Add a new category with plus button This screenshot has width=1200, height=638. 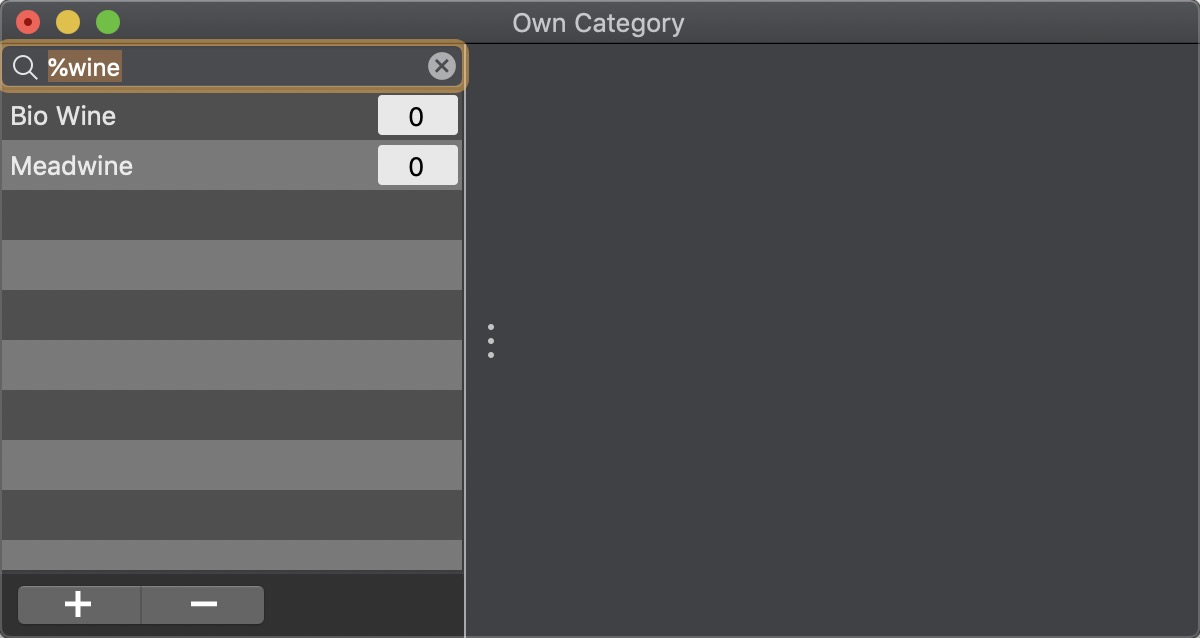pos(79,604)
